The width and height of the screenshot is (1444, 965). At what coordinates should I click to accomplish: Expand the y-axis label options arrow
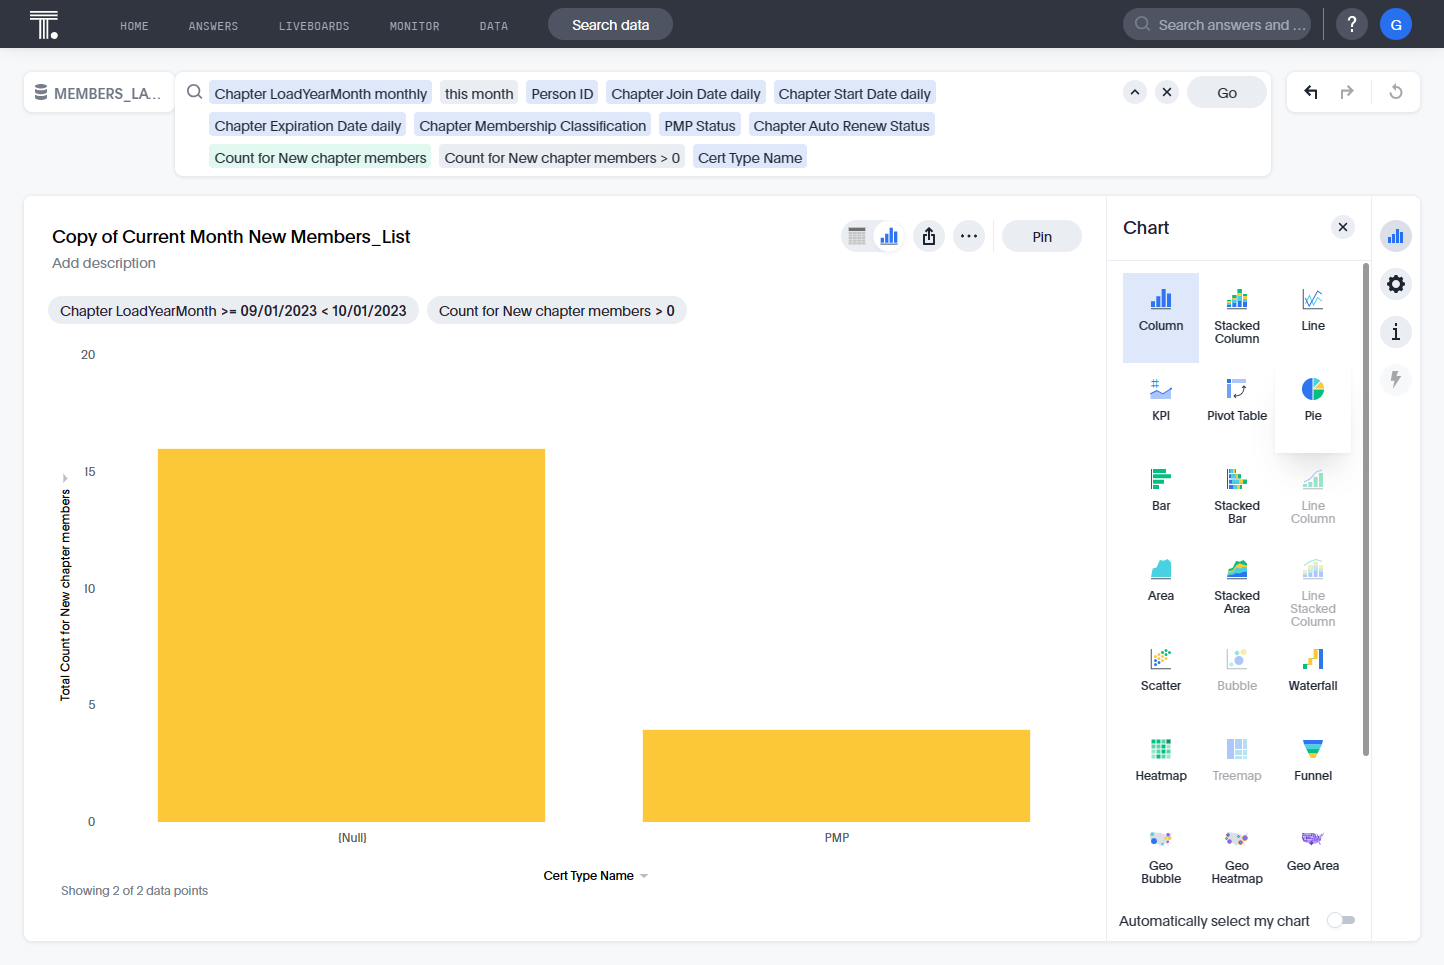click(x=65, y=478)
